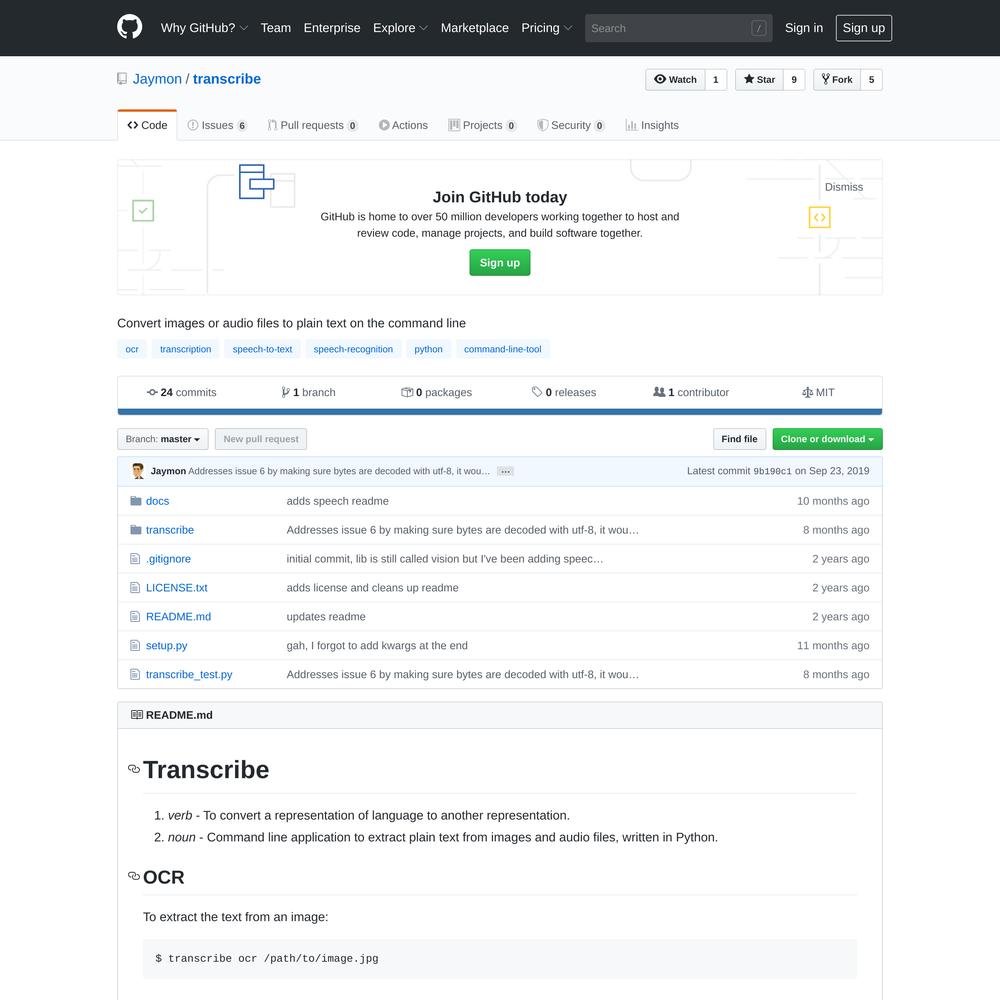Open the forks count showing 5
Image resolution: width=1000 pixels, height=1000 pixels.
click(871, 80)
